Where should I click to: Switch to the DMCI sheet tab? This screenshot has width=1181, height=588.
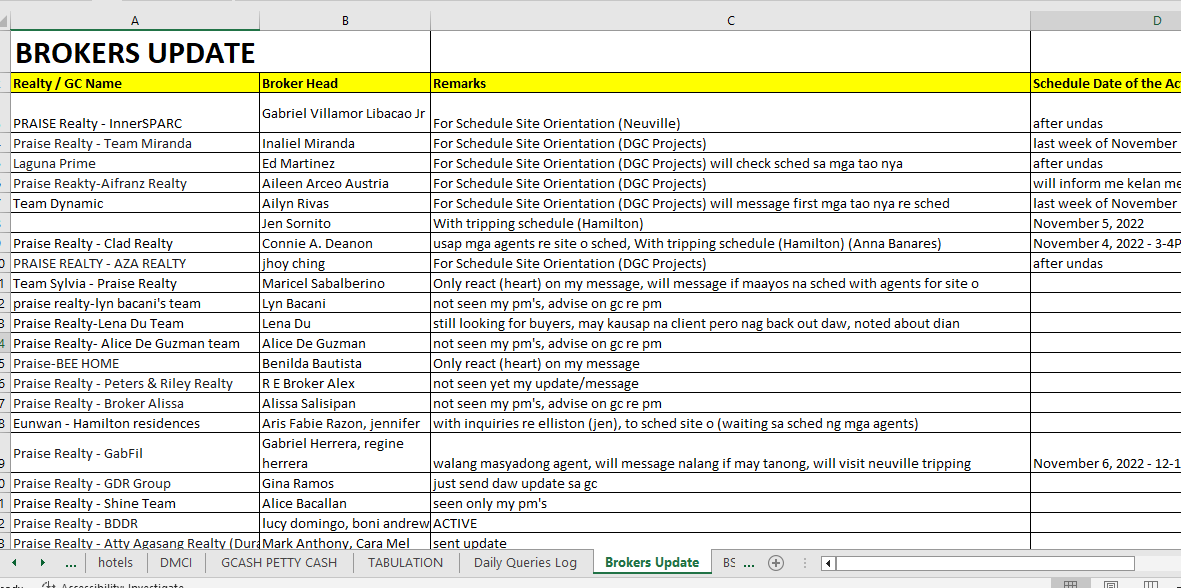[175, 562]
